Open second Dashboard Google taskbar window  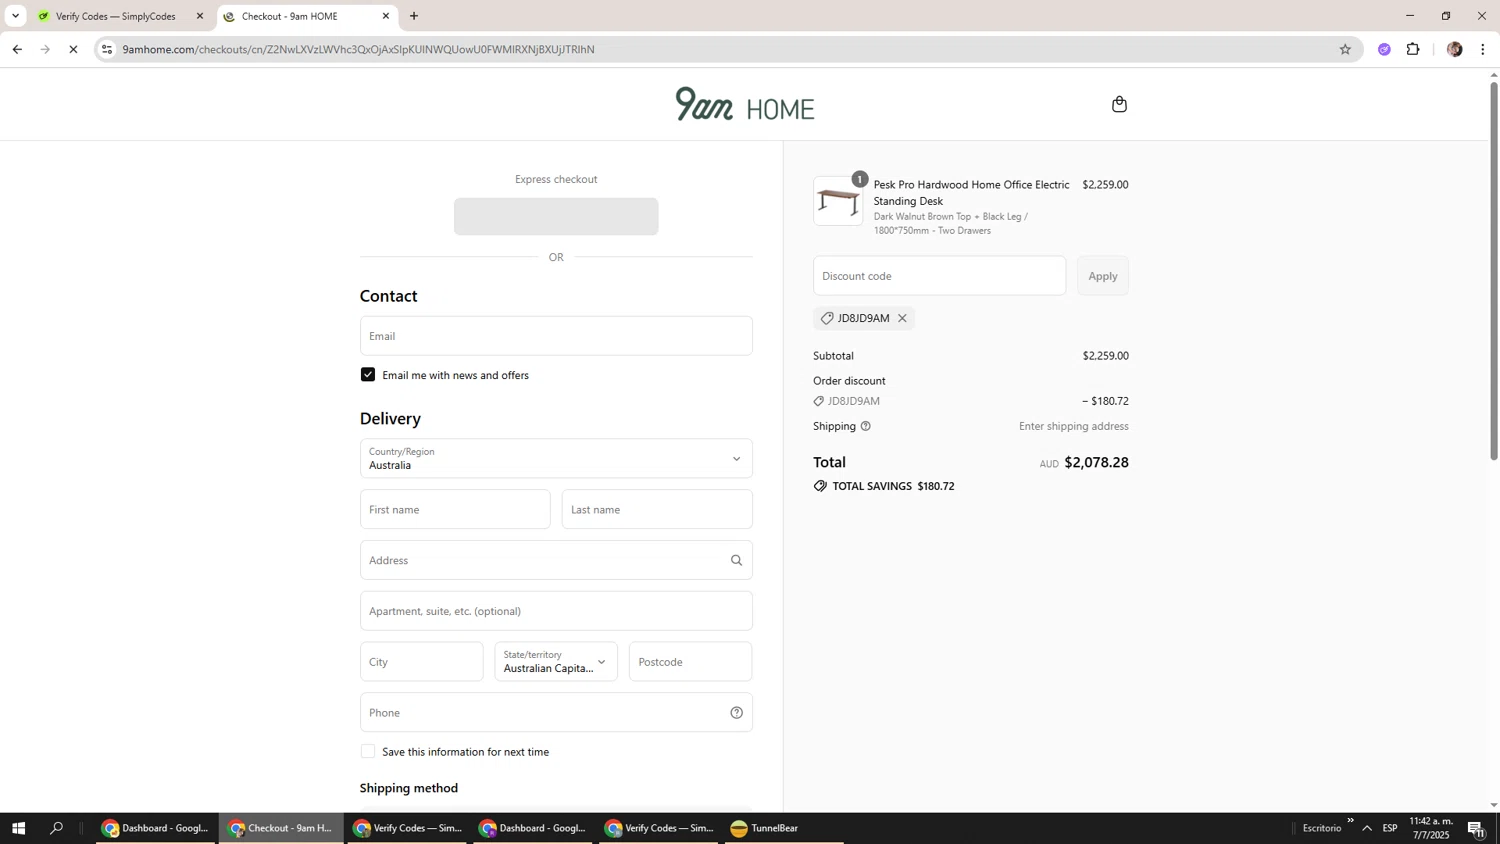[533, 828]
